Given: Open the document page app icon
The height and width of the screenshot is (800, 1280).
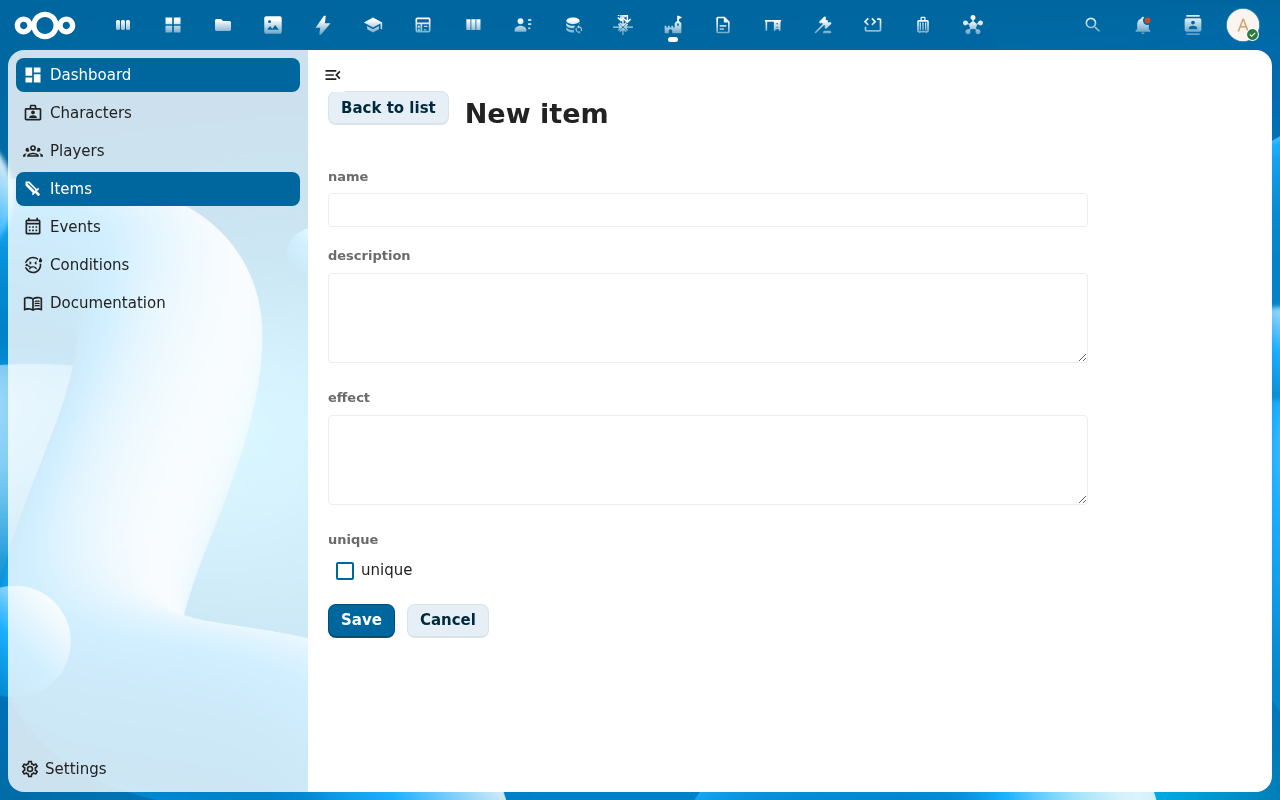Looking at the screenshot, I should [723, 25].
